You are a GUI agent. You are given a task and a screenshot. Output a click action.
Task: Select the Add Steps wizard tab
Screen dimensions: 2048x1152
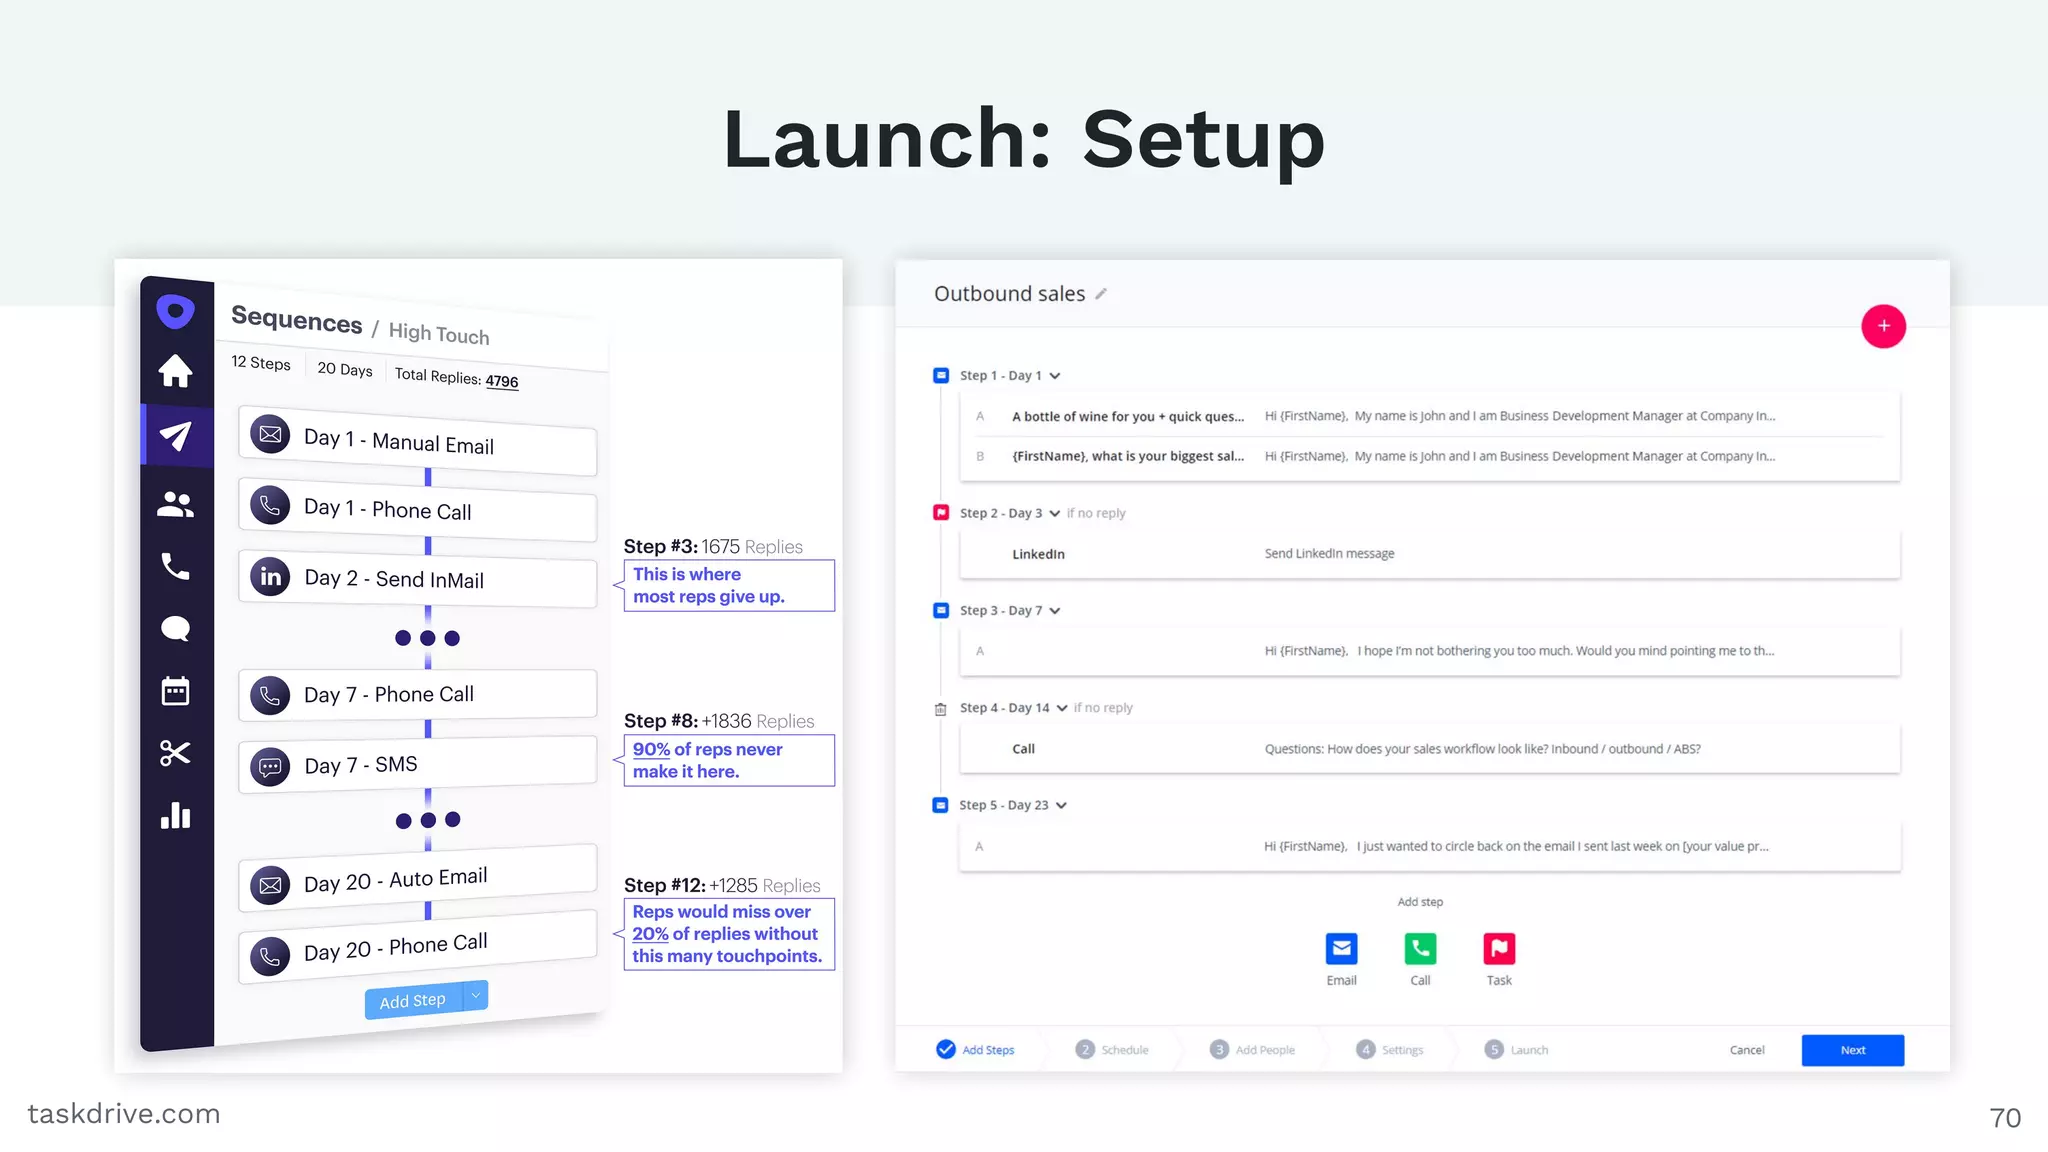pos(976,1050)
